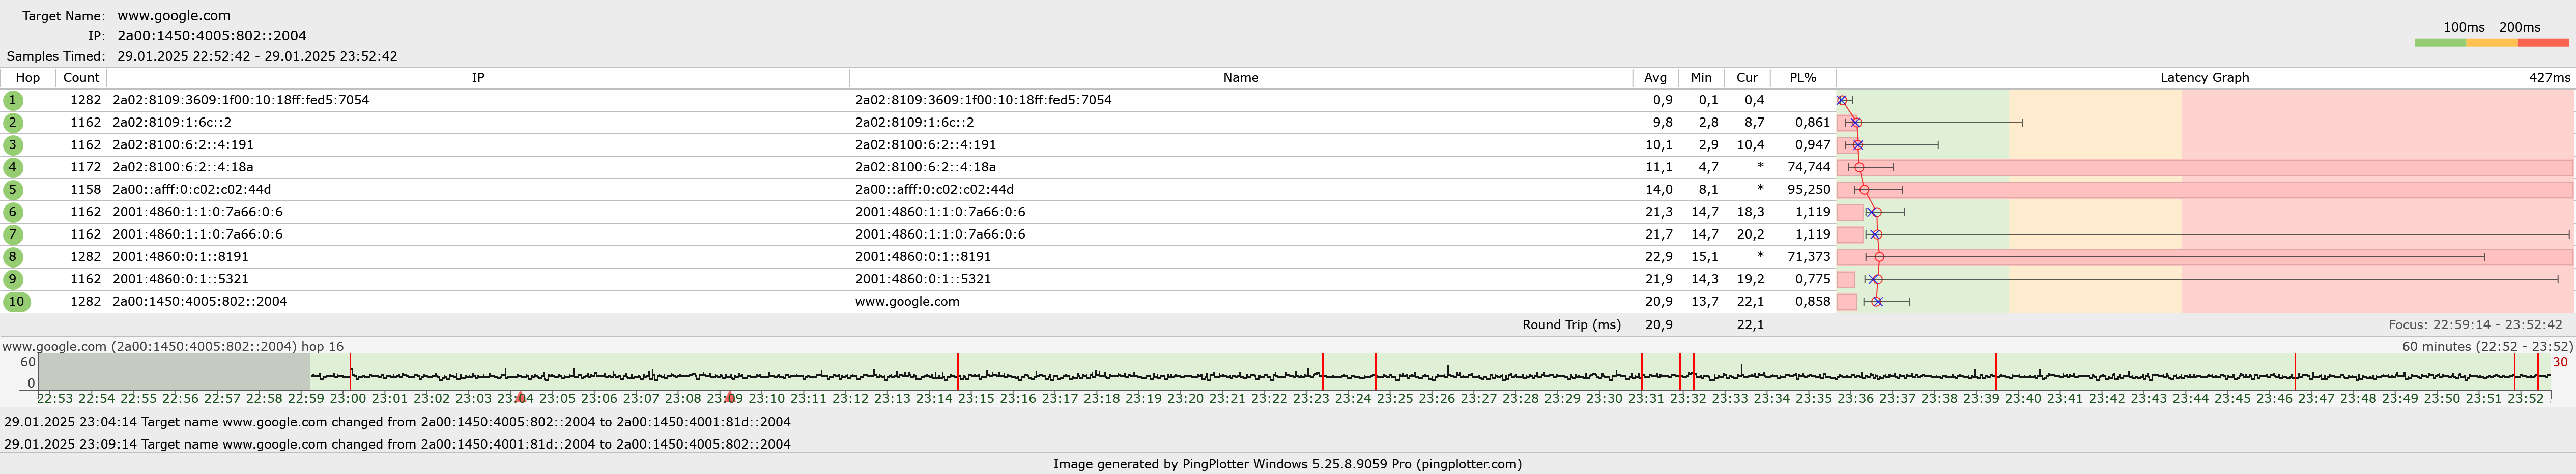Select the hop 4 number badge
Viewport: 2576px width, 474px height.
tap(13, 167)
